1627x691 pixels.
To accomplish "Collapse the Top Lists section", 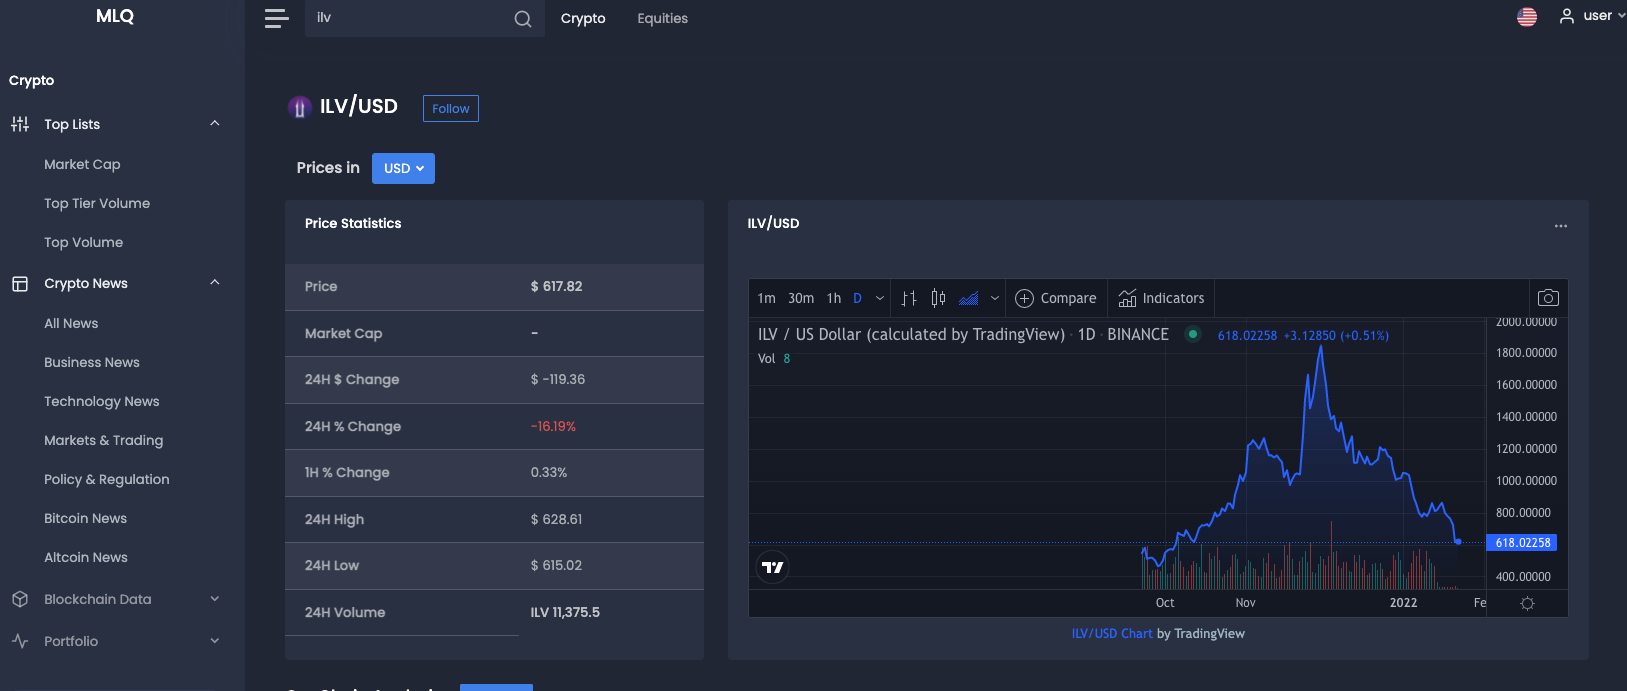I will click(x=215, y=124).
